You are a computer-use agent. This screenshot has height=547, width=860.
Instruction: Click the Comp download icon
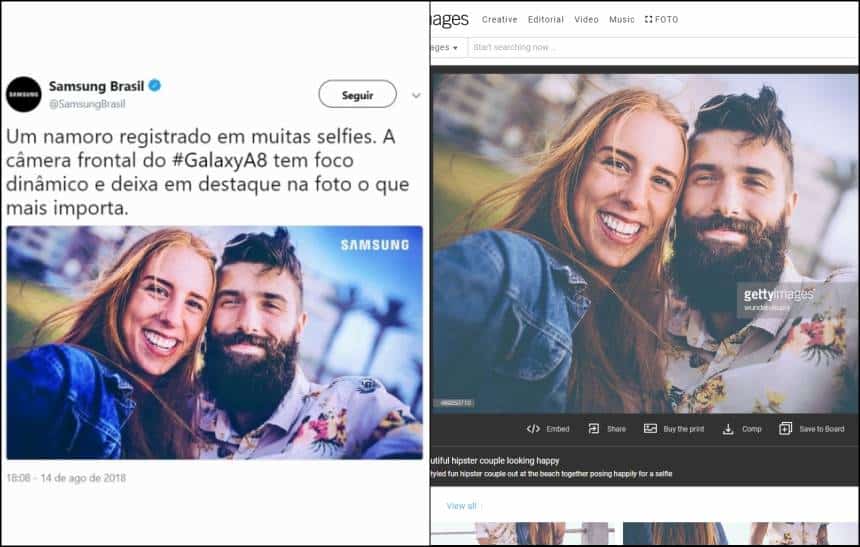click(728, 429)
